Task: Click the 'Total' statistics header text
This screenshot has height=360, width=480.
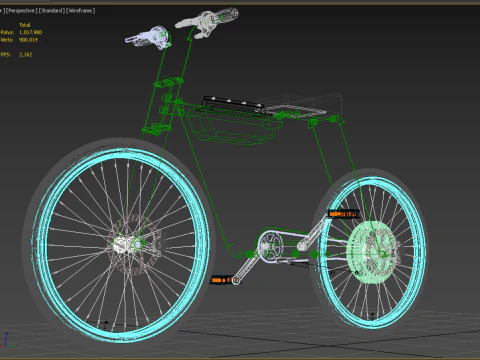Action: (25, 25)
